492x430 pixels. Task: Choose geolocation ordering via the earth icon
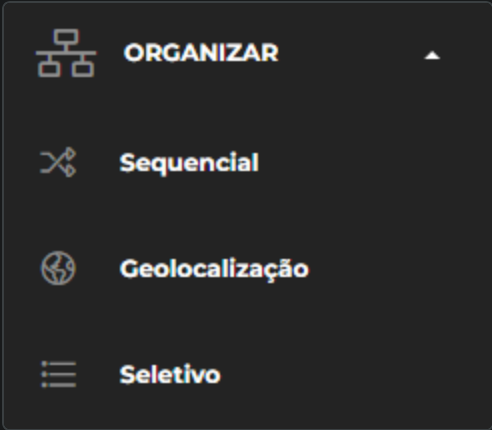pyautogui.click(x=58, y=268)
